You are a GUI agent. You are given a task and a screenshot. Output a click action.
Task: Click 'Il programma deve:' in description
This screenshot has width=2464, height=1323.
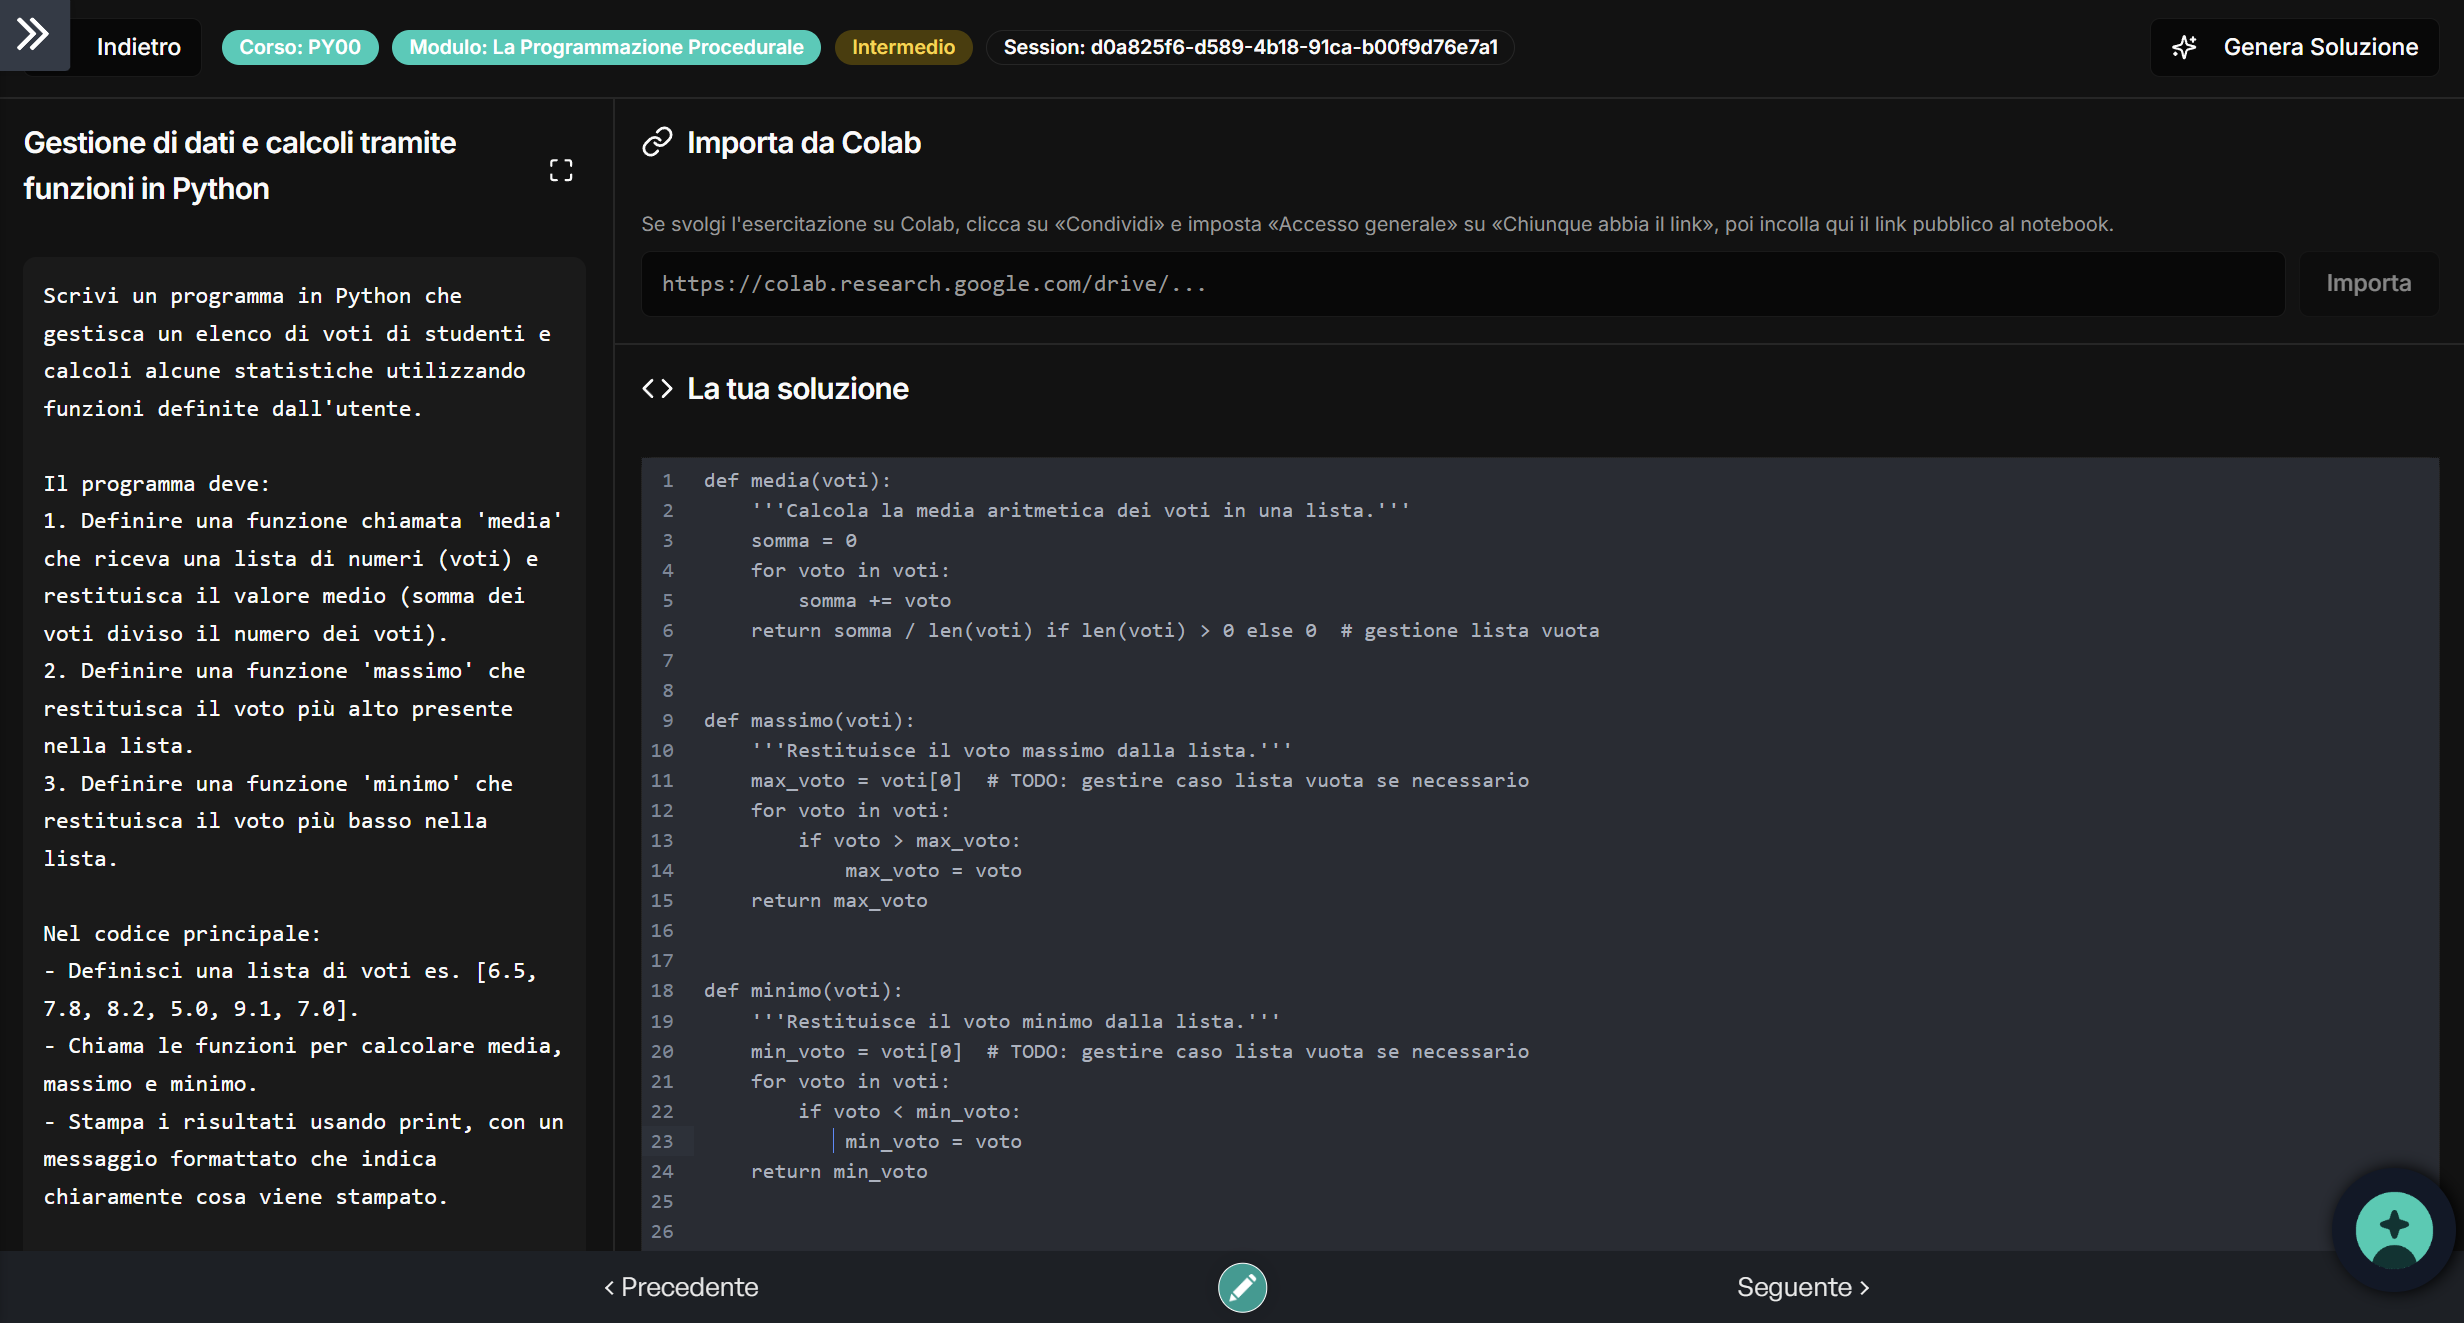(156, 484)
